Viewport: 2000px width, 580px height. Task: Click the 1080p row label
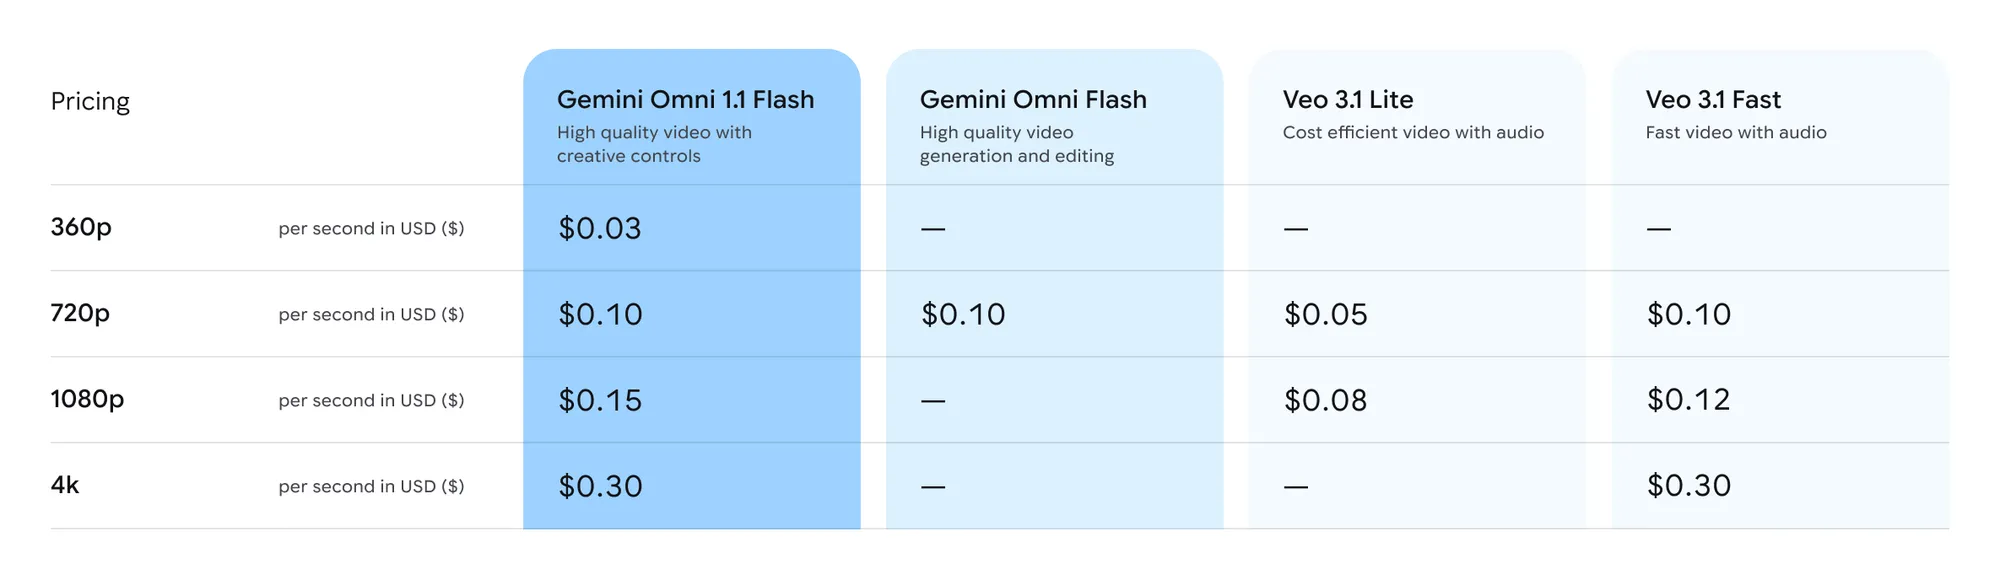click(87, 400)
